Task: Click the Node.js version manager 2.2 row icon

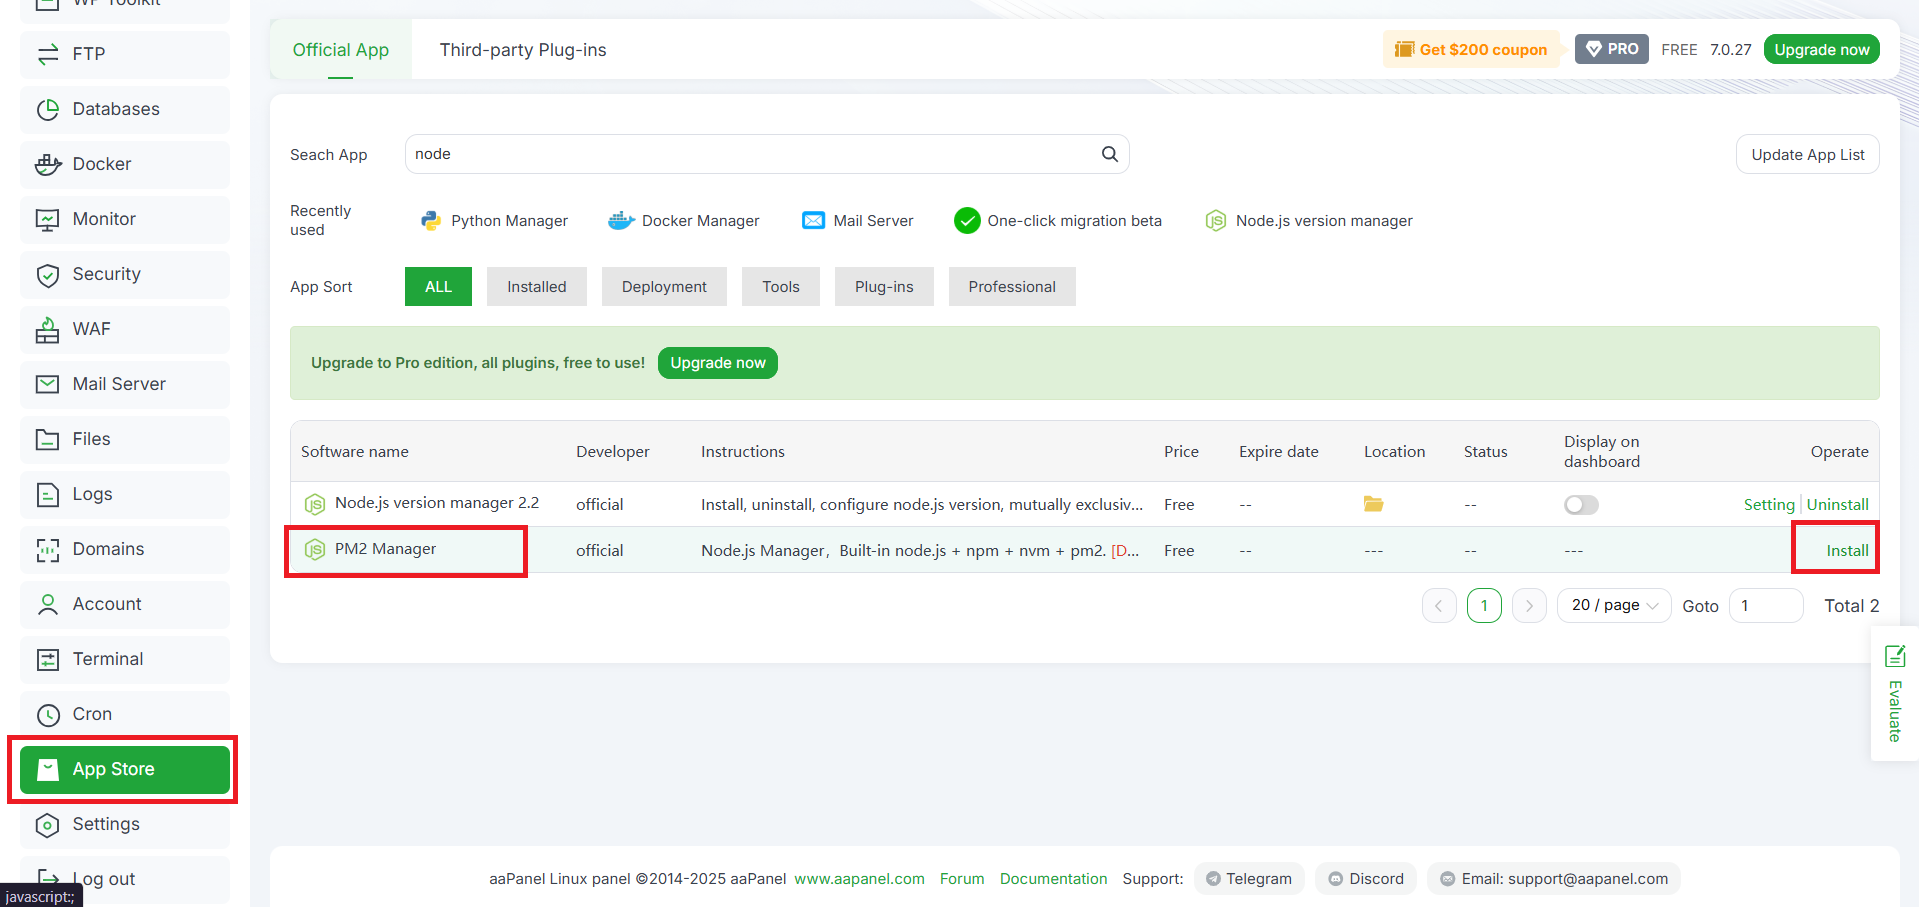Action: pos(315,504)
